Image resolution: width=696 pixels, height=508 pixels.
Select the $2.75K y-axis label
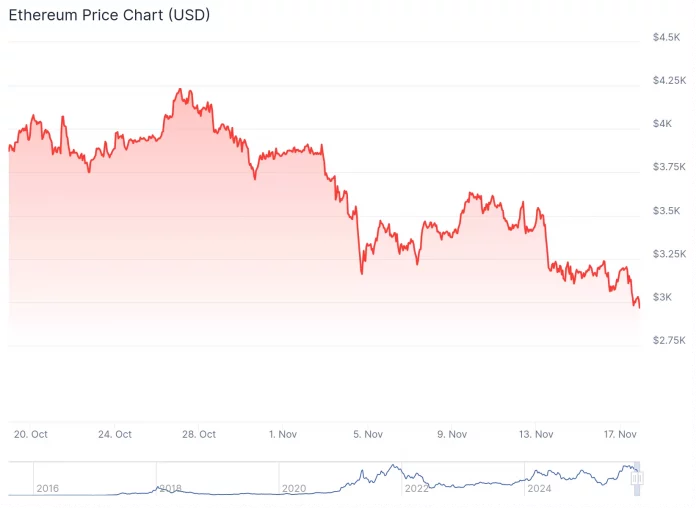pyautogui.click(x=669, y=340)
